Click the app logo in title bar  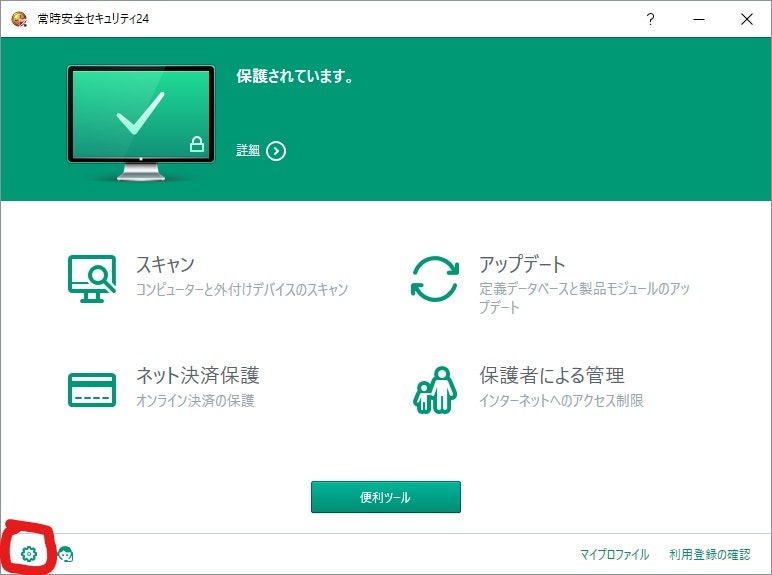pyautogui.click(x=19, y=19)
